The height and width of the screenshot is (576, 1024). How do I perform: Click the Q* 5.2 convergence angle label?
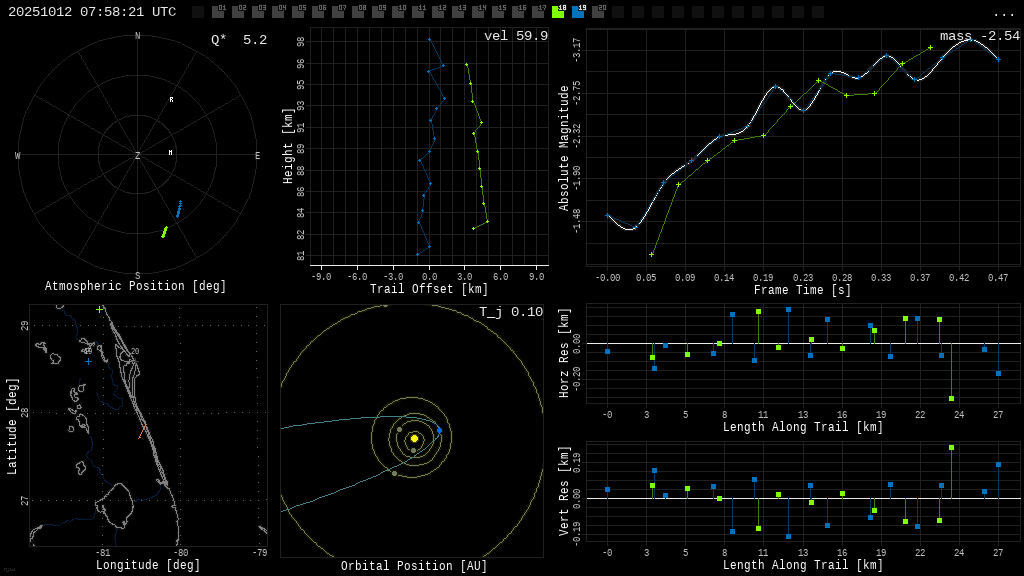tap(239, 40)
